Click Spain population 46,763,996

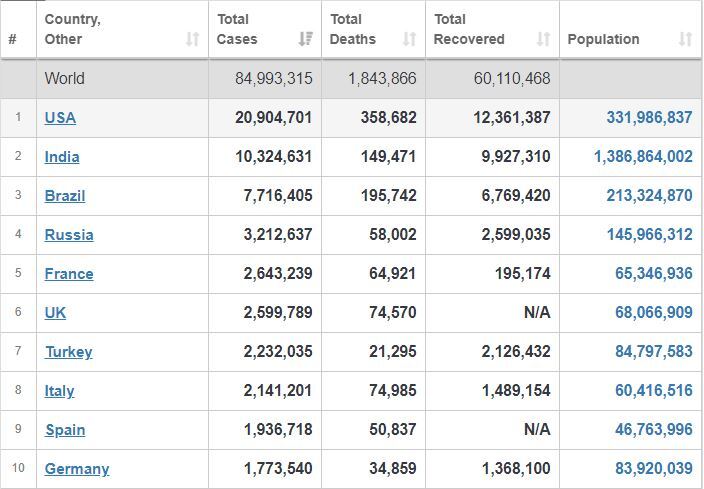[x=654, y=430]
